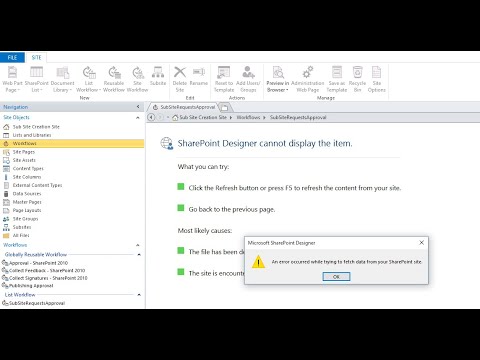Collapse the Navigation pane
This screenshot has width=480, height=360.
click(138, 107)
